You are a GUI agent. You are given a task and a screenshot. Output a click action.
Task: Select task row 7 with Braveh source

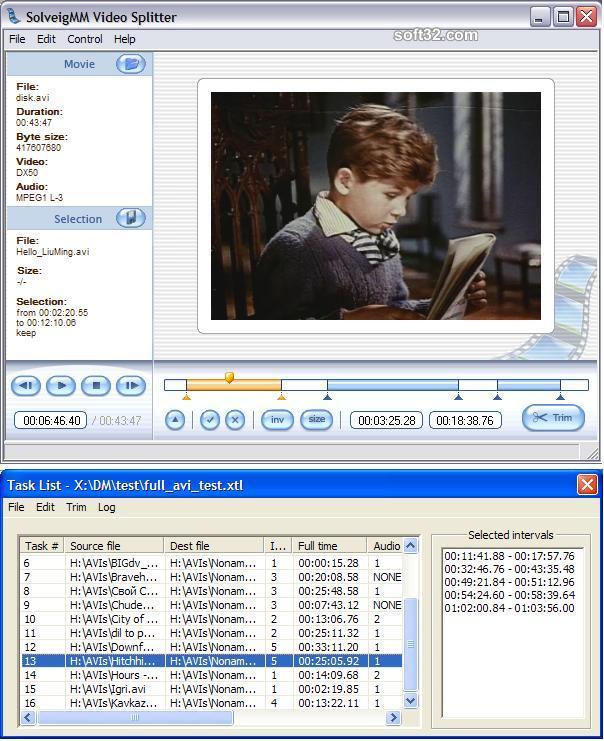211,577
